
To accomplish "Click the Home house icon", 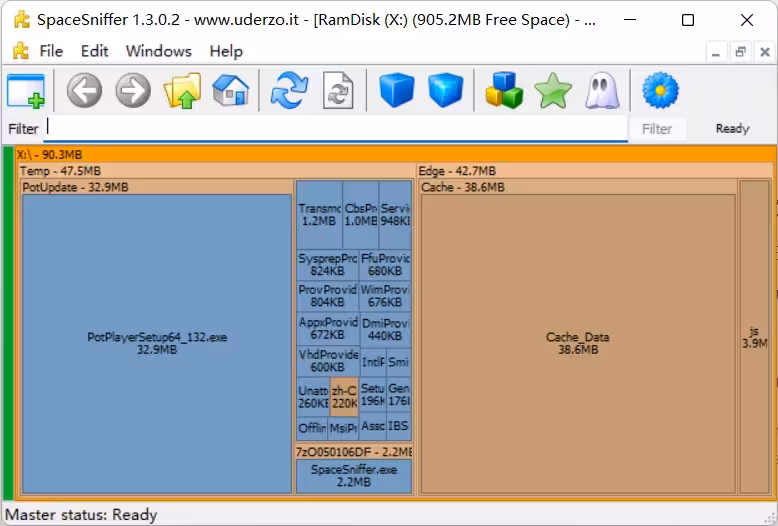I will (231, 91).
